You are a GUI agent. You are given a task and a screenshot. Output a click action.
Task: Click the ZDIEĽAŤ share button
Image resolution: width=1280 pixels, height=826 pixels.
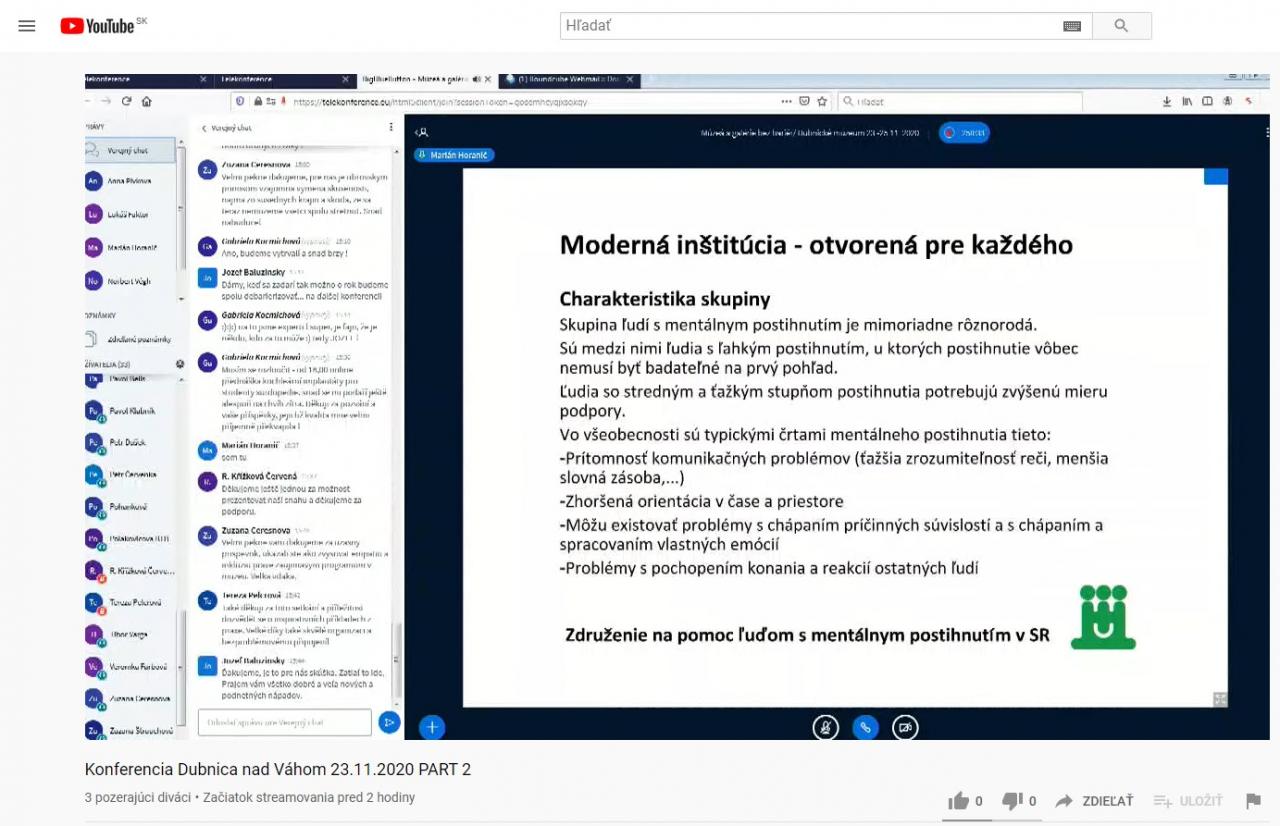(1095, 801)
